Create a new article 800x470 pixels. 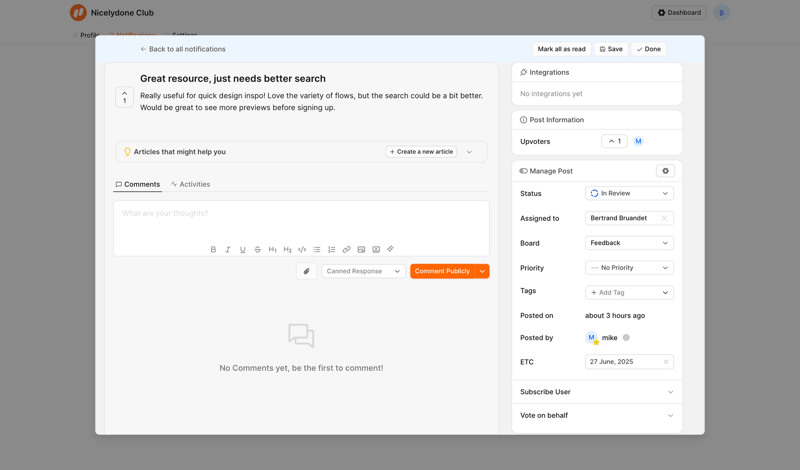[421, 152]
